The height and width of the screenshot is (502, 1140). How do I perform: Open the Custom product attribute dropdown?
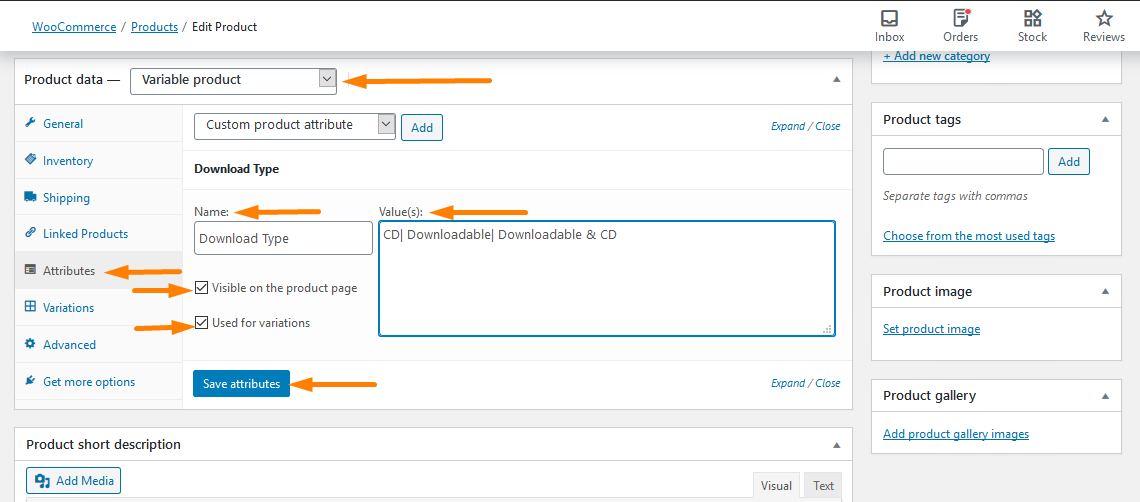(295, 125)
